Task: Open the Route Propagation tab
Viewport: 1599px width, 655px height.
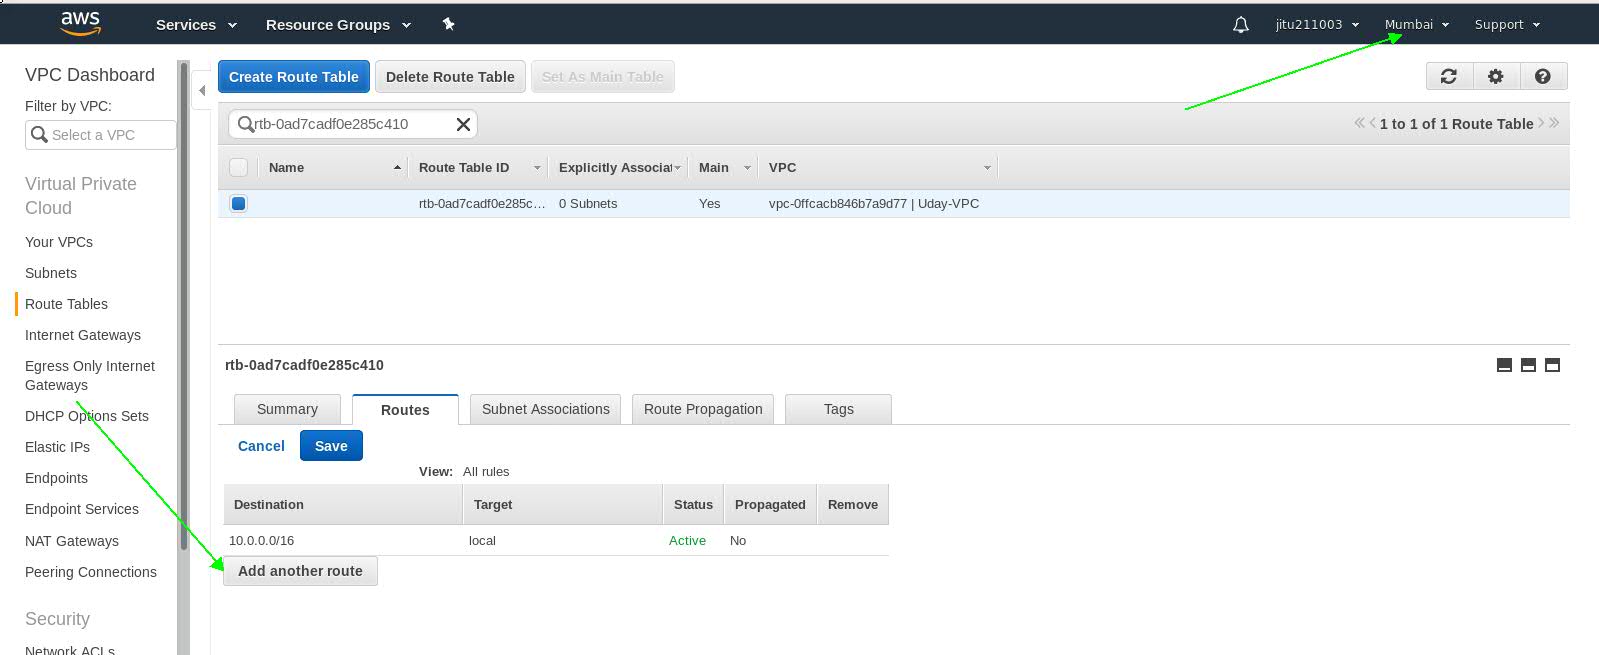Action: tap(703, 409)
